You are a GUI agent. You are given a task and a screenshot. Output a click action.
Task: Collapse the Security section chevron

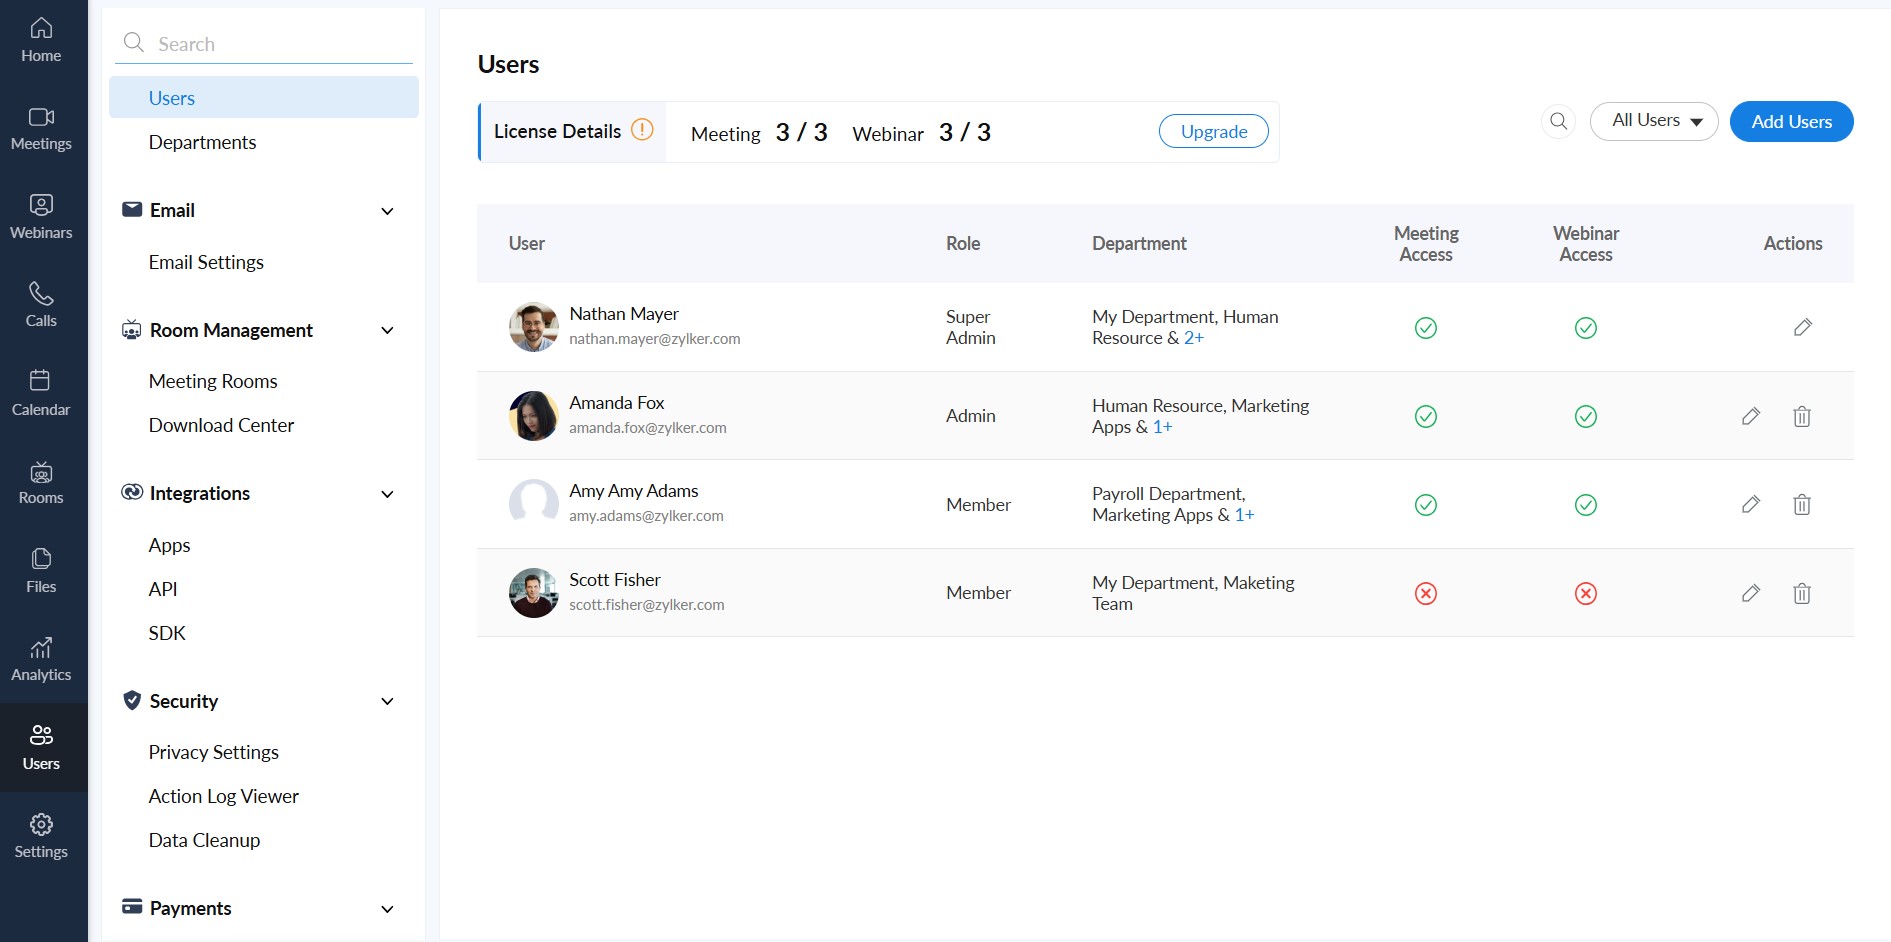pyautogui.click(x=387, y=701)
